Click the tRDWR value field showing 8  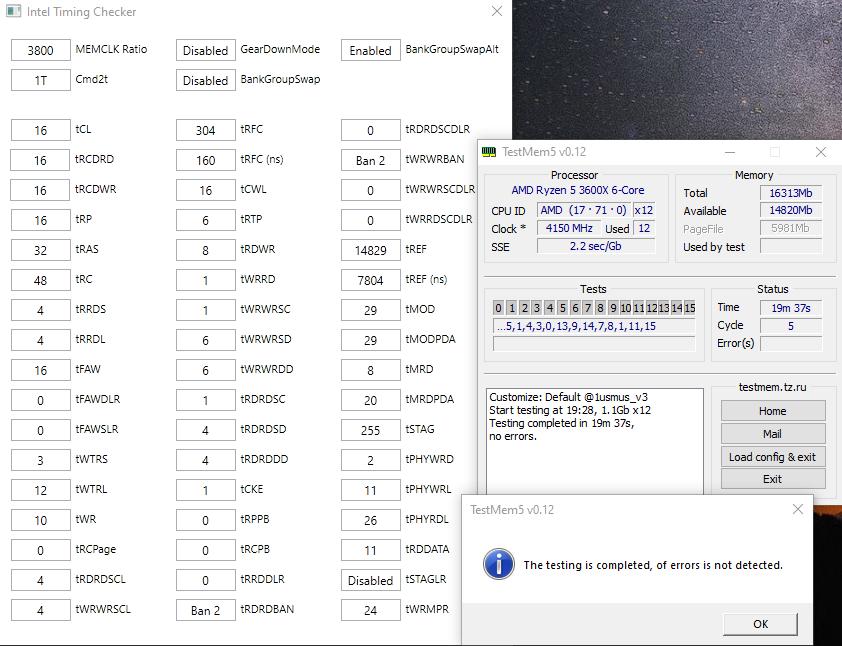[206, 250]
